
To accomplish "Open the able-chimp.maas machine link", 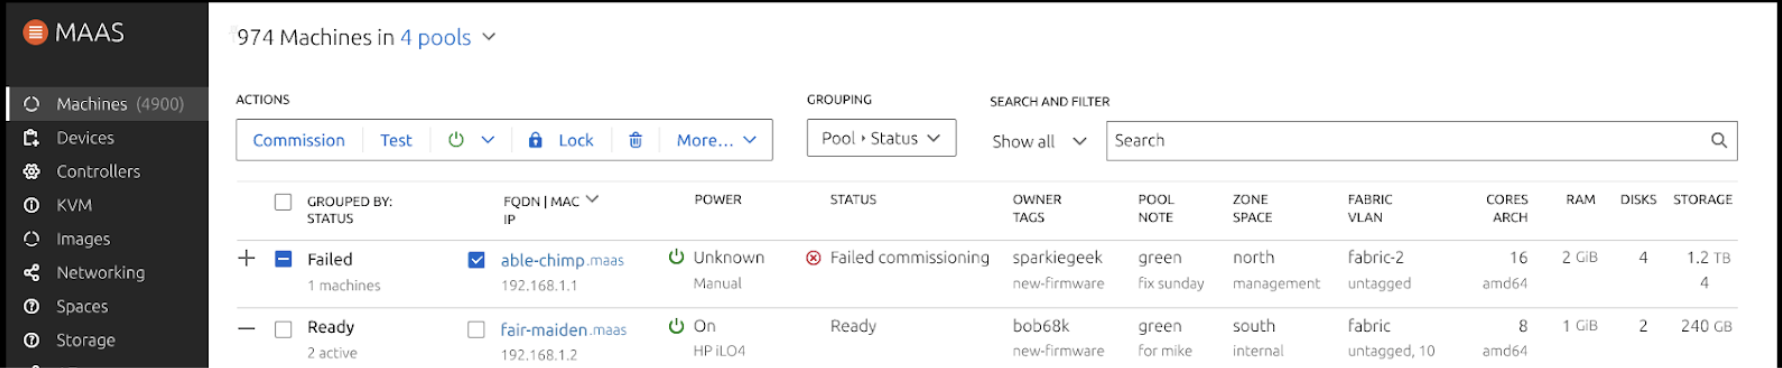I will [x=562, y=260].
